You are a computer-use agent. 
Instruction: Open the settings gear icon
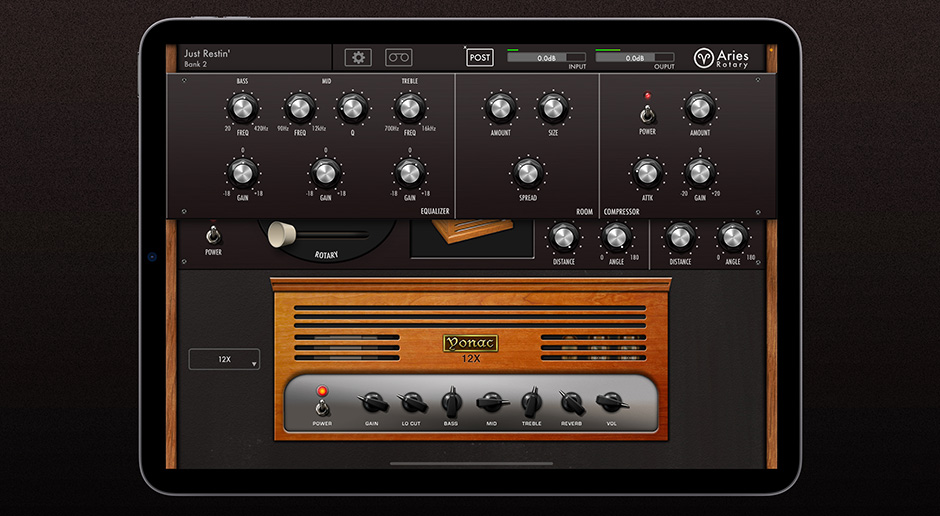[357, 58]
